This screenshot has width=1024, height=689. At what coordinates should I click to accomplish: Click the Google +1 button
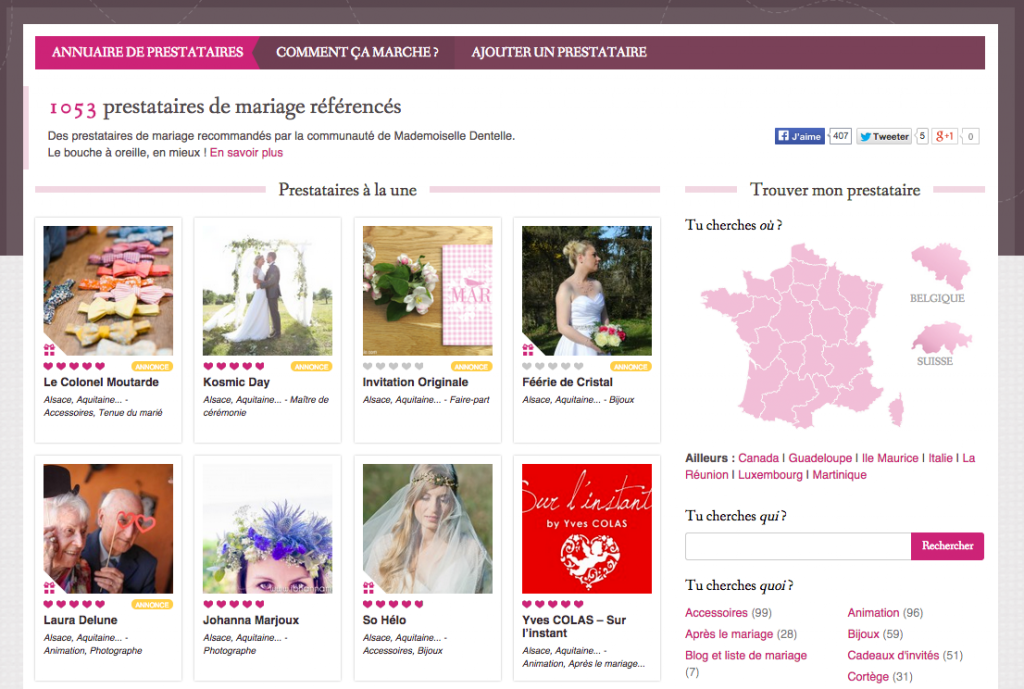pos(945,136)
